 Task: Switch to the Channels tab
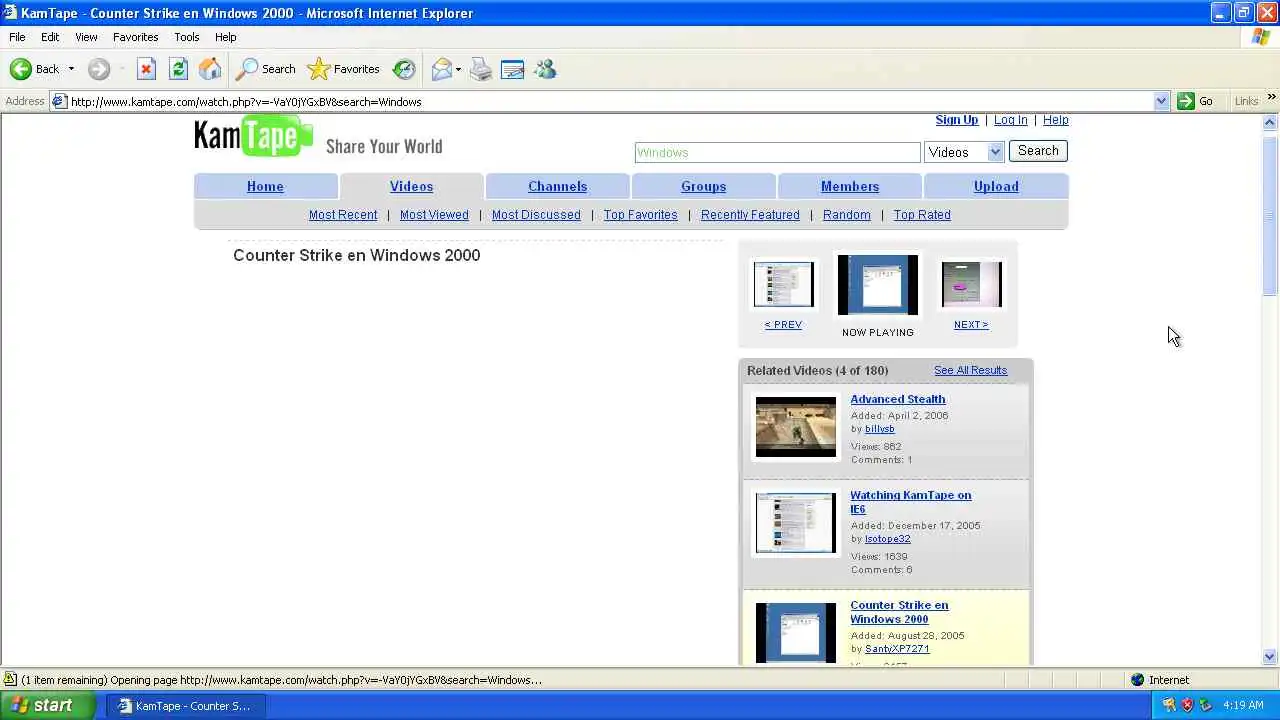point(557,186)
